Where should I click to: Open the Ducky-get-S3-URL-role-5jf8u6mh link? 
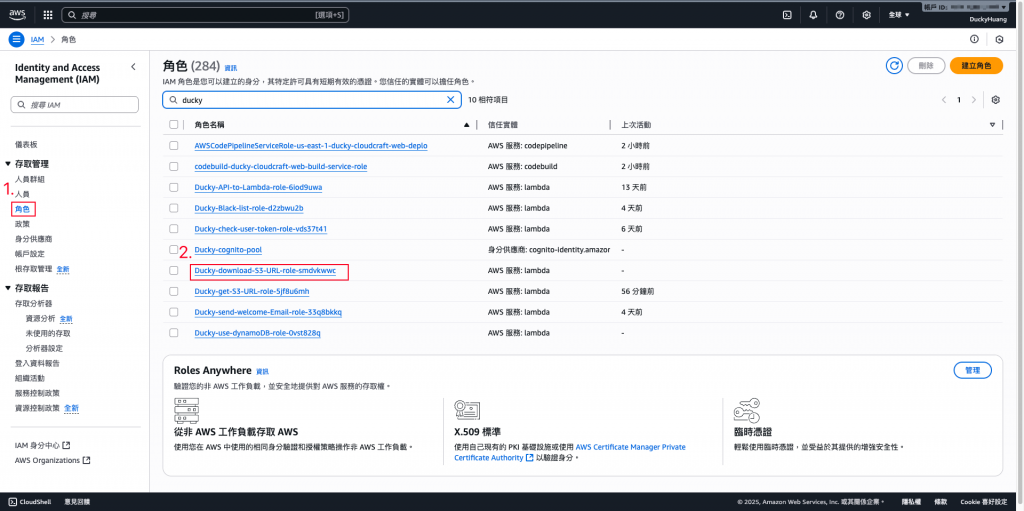252,291
